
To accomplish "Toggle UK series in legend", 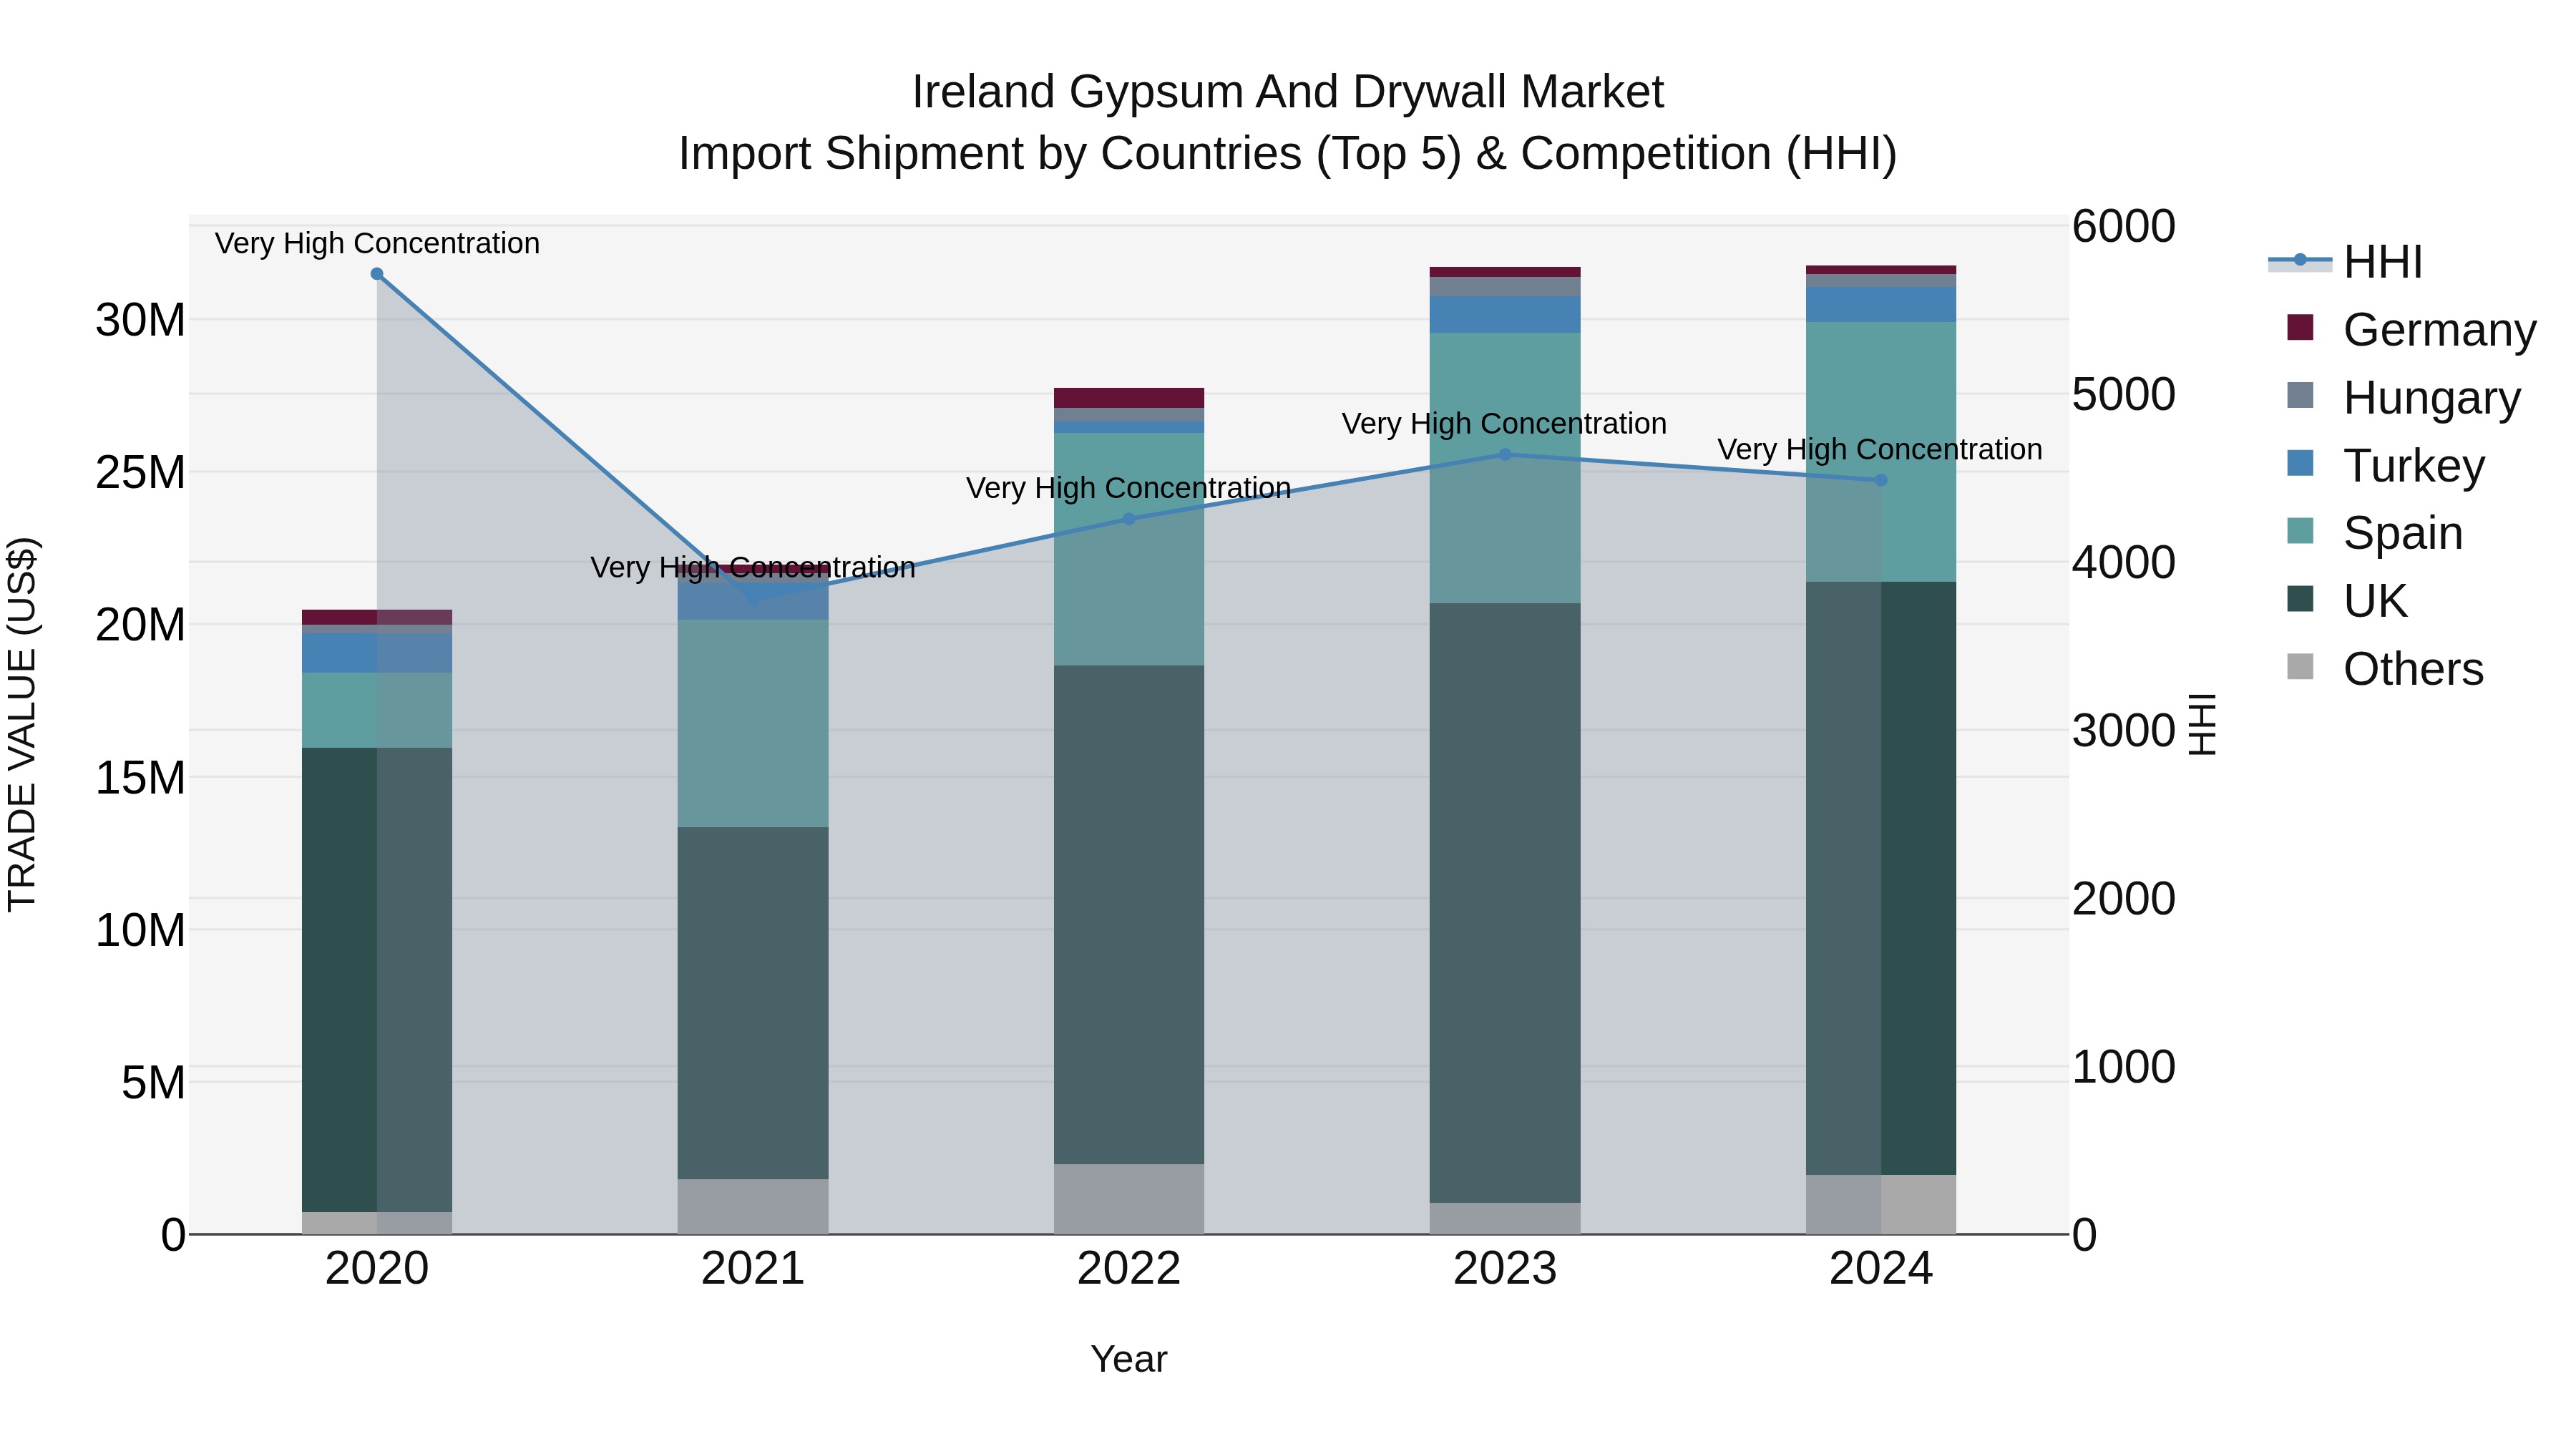I will [2346, 600].
